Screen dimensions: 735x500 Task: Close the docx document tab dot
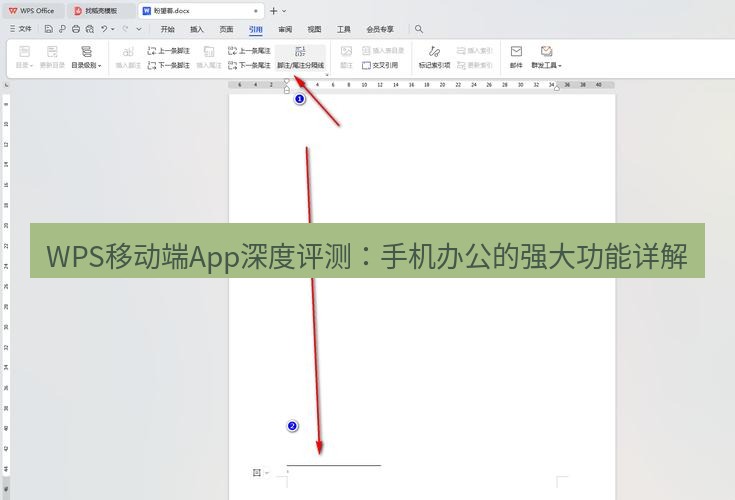click(x=256, y=10)
